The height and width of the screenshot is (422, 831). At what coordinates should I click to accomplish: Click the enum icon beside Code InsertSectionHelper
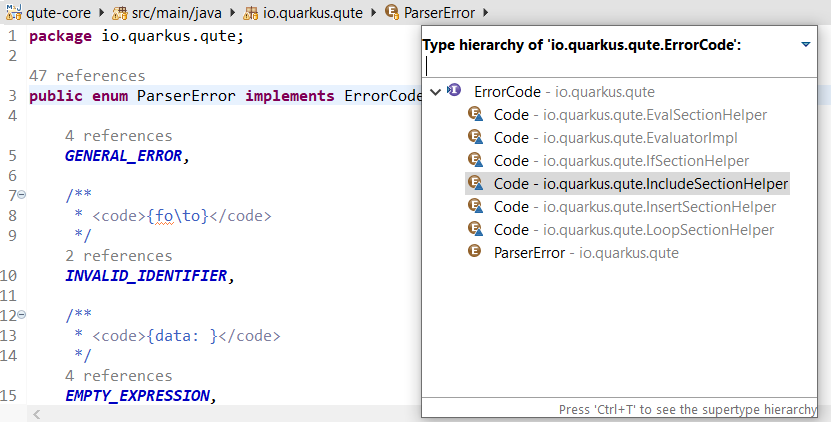(475, 206)
